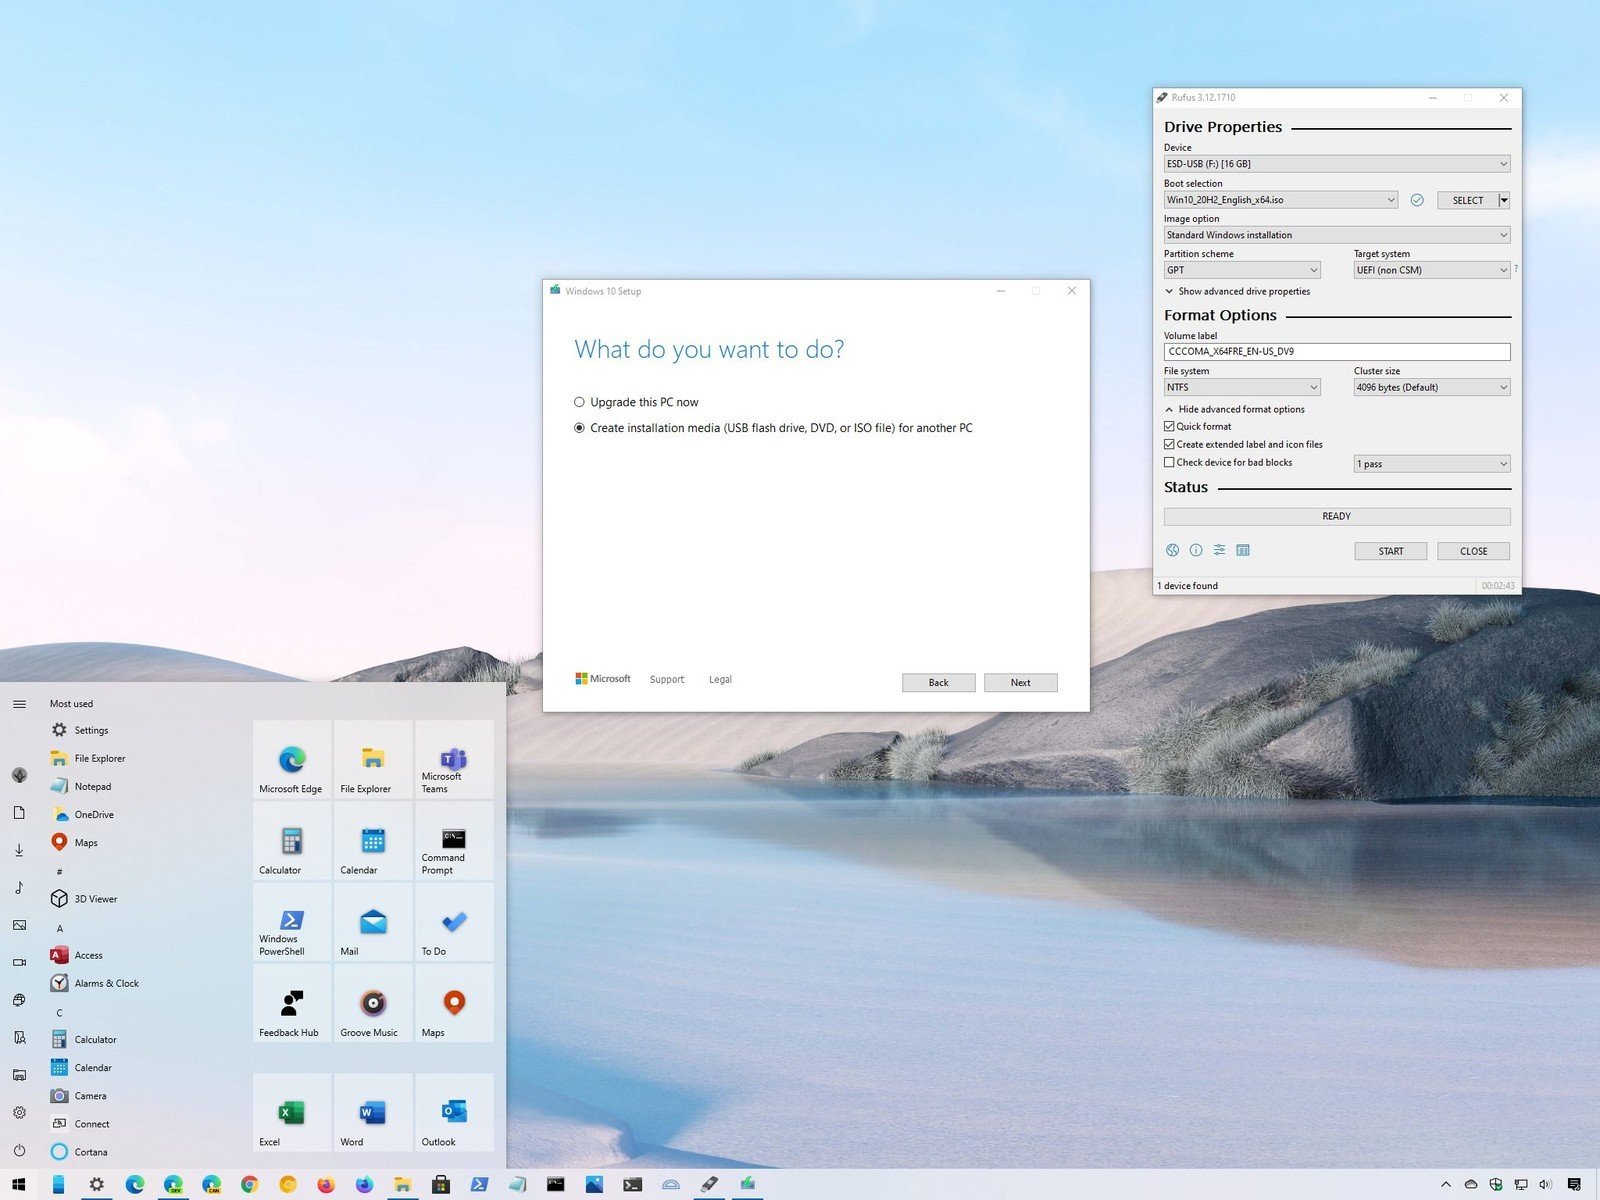Open Notepad from the Start menu list
The height and width of the screenshot is (1200, 1600).
point(92,786)
